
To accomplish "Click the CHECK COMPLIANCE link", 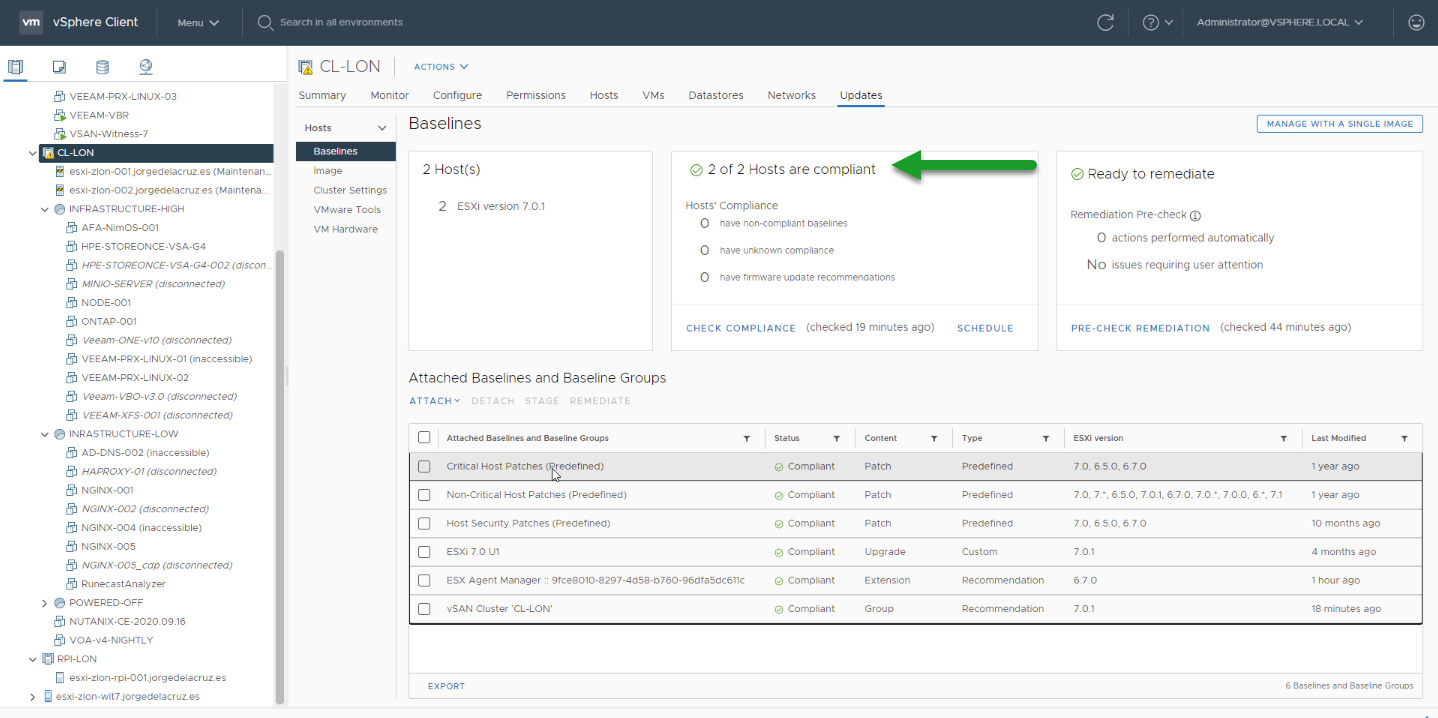I will [741, 328].
